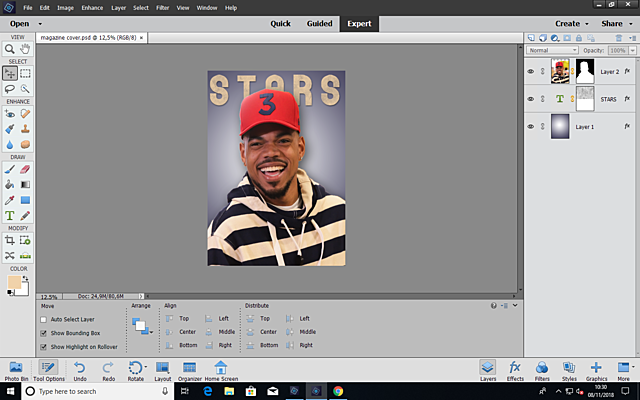The width and height of the screenshot is (640, 400).
Task: Select the Quick Selection tool
Action: pos(25,89)
